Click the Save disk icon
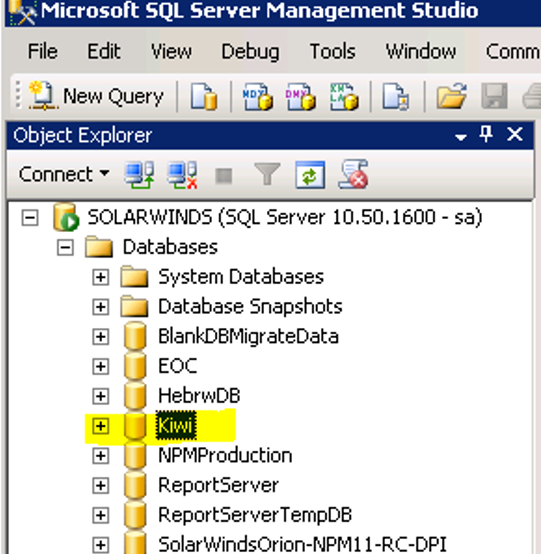 click(495, 96)
